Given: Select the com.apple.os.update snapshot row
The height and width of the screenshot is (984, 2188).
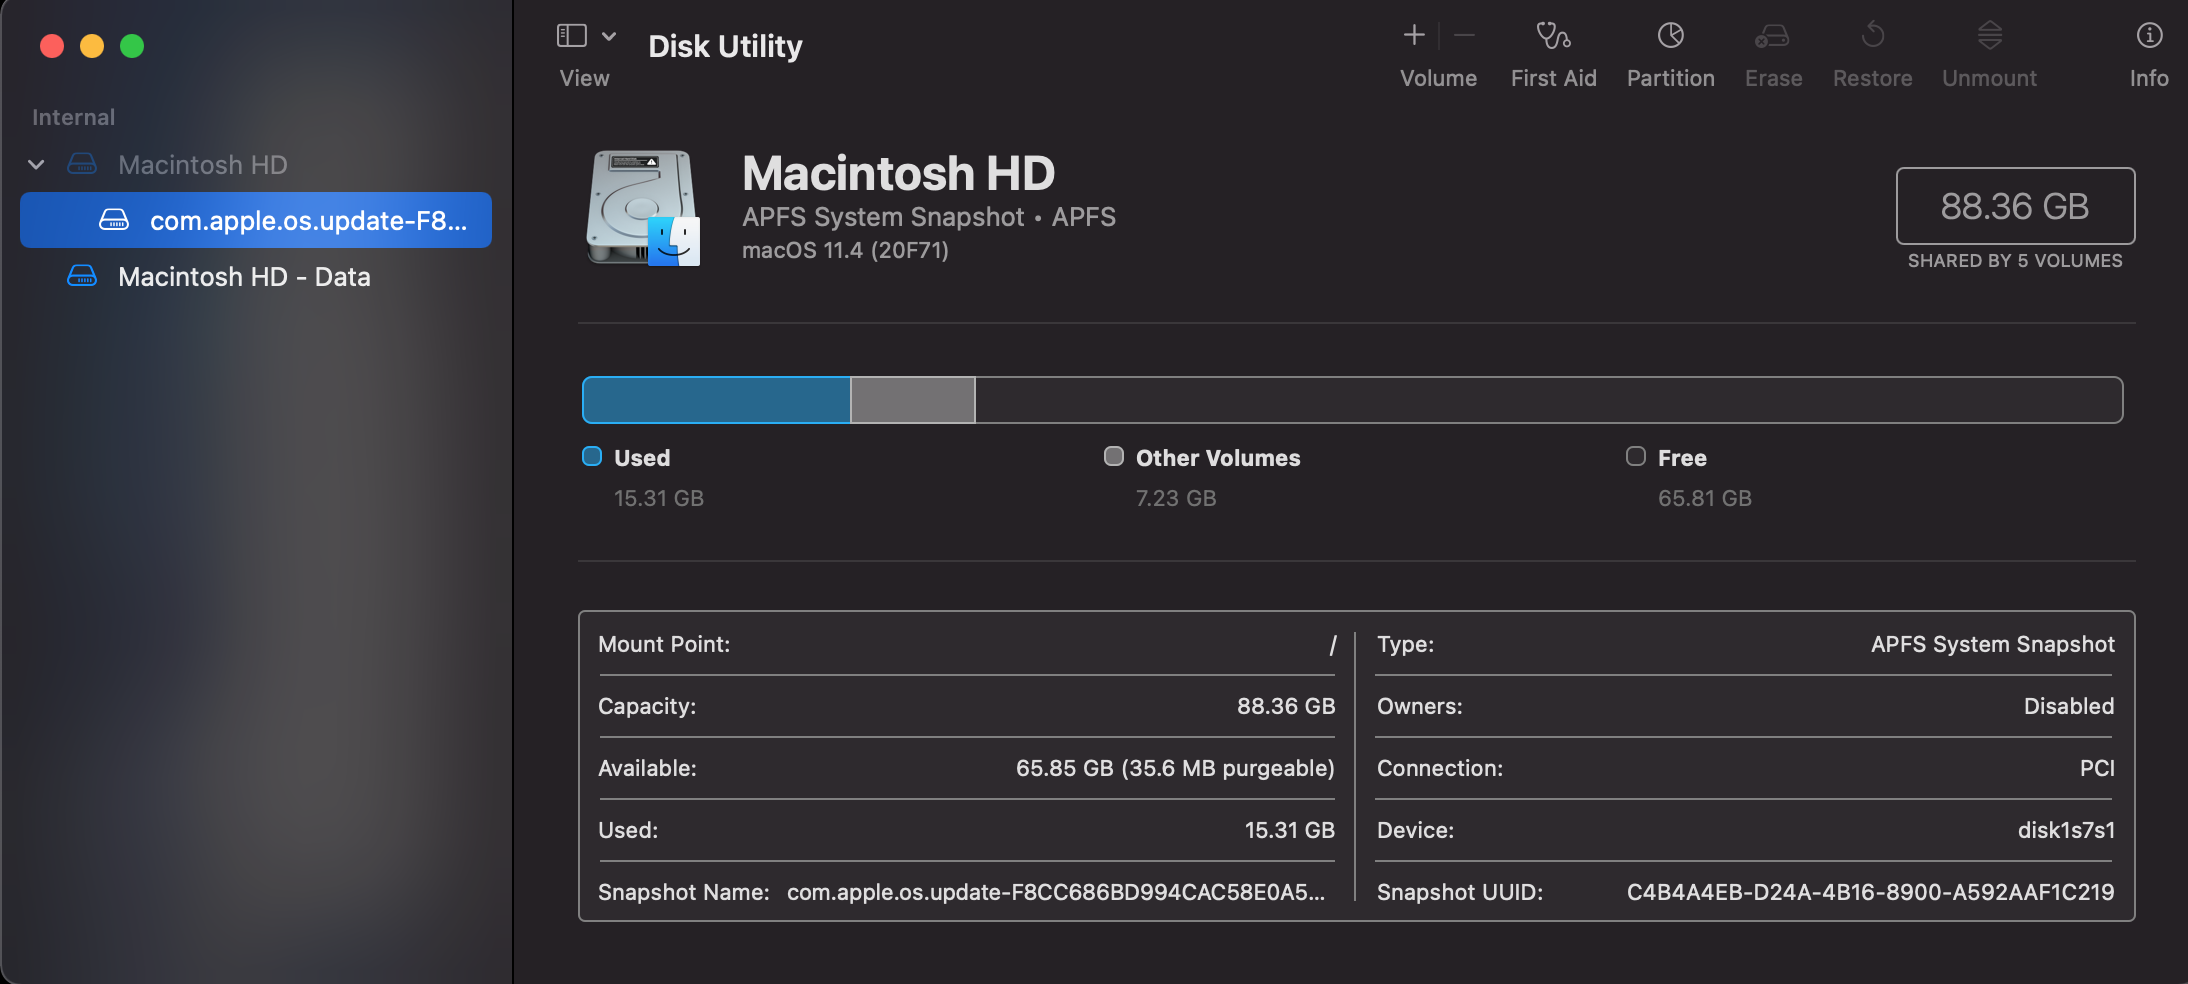Looking at the screenshot, I should [256, 220].
